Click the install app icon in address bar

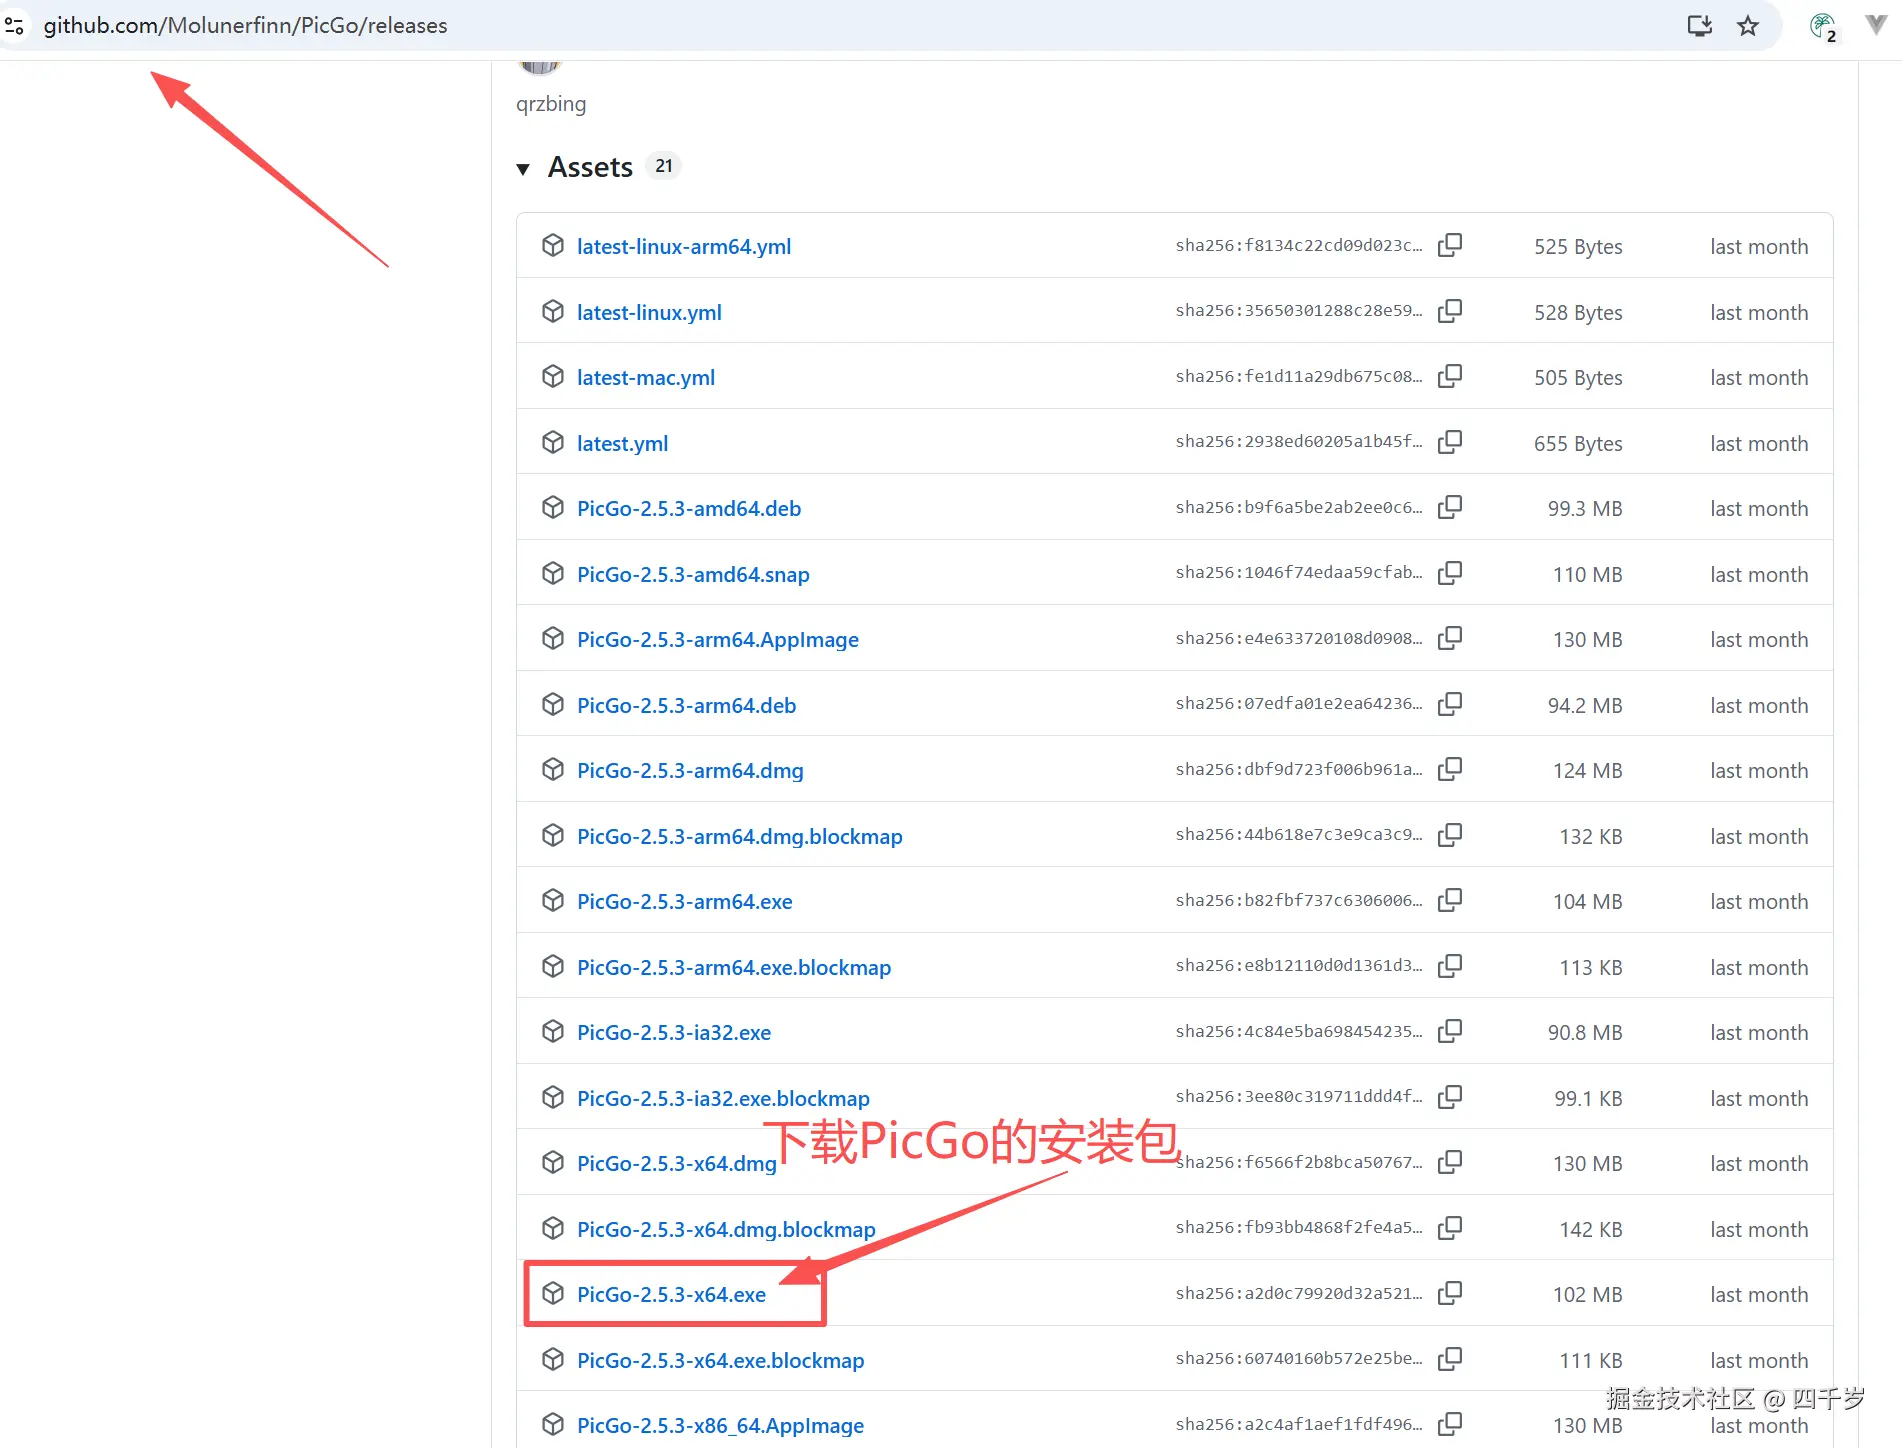(x=1699, y=26)
